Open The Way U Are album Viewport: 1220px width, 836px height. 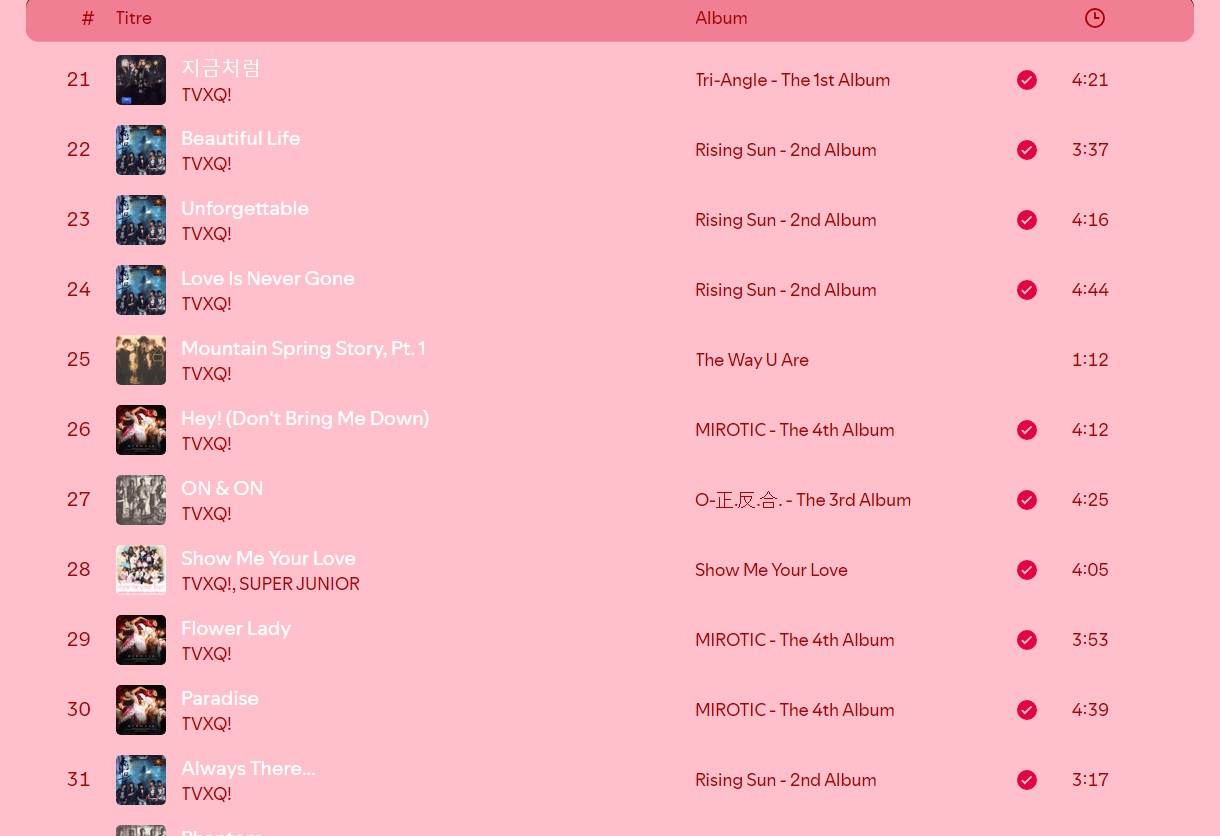click(x=752, y=360)
